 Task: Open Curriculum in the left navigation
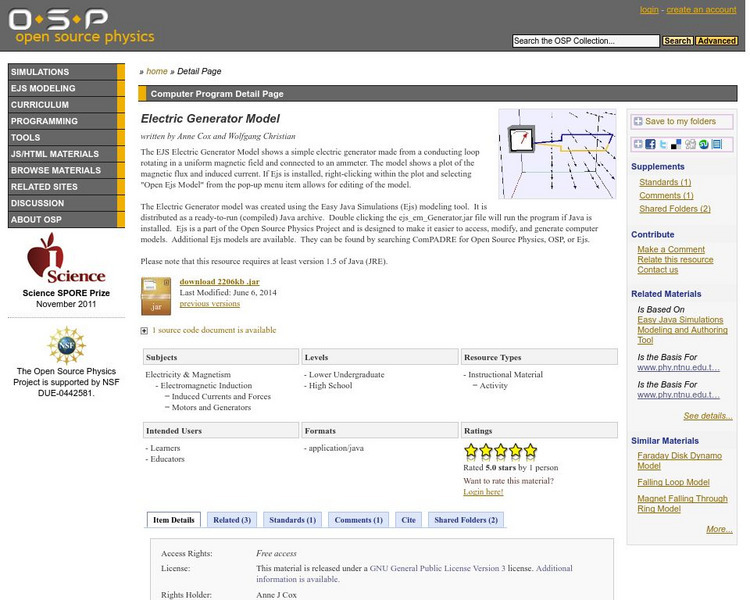(x=66, y=104)
